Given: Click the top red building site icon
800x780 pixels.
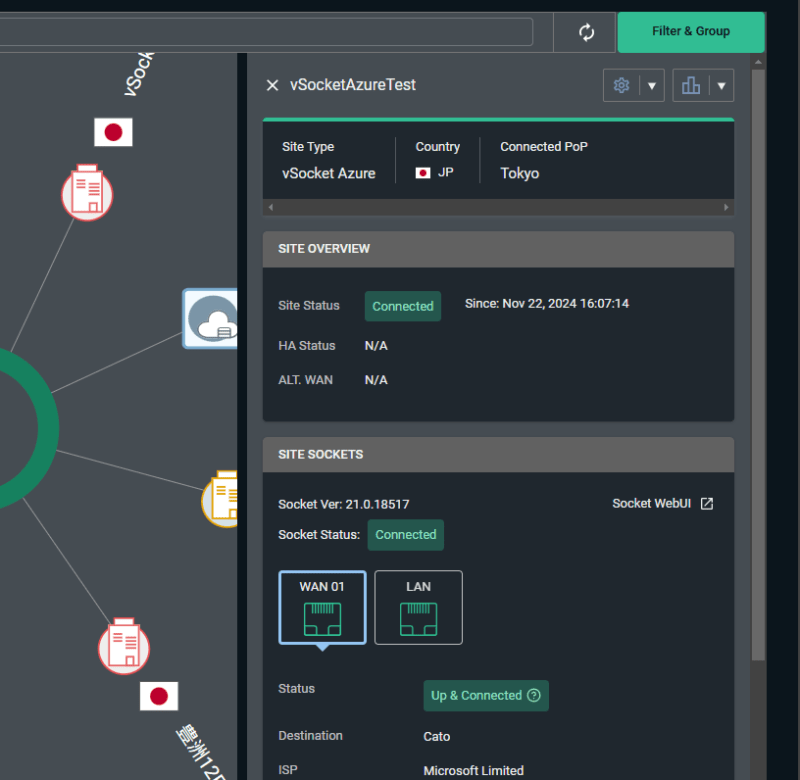Looking at the screenshot, I should [x=87, y=193].
